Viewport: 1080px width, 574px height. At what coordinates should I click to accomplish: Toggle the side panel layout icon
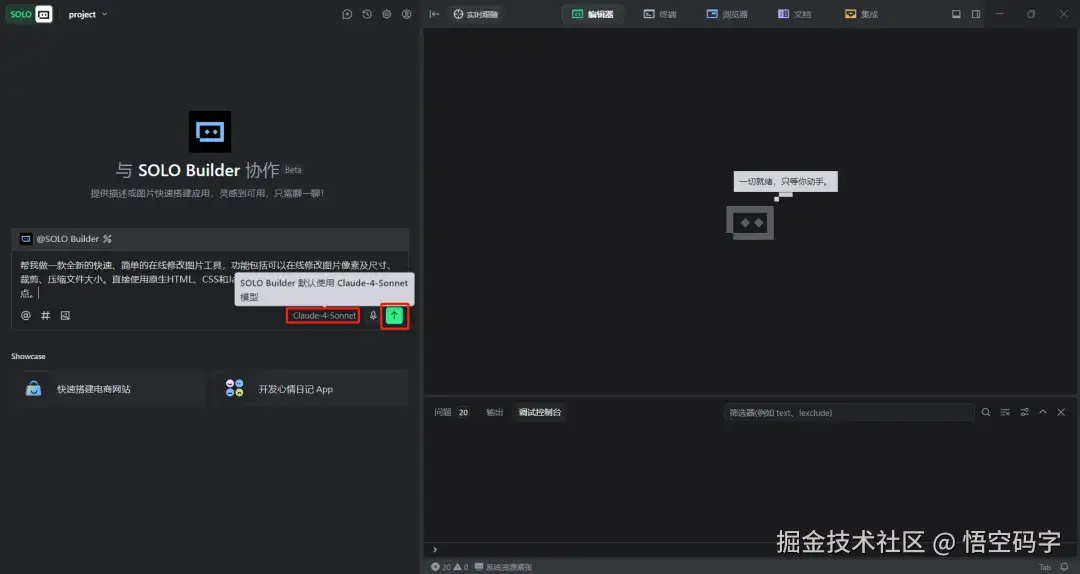click(976, 14)
